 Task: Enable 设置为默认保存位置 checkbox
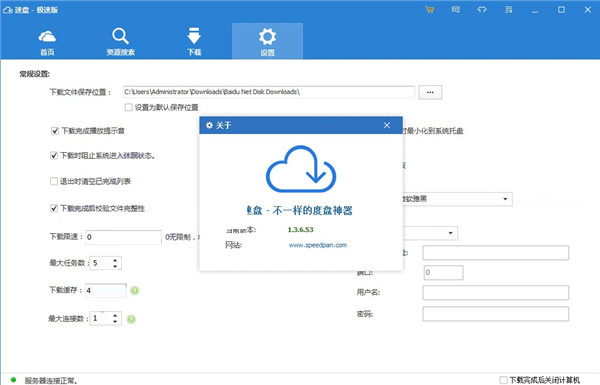coord(129,107)
